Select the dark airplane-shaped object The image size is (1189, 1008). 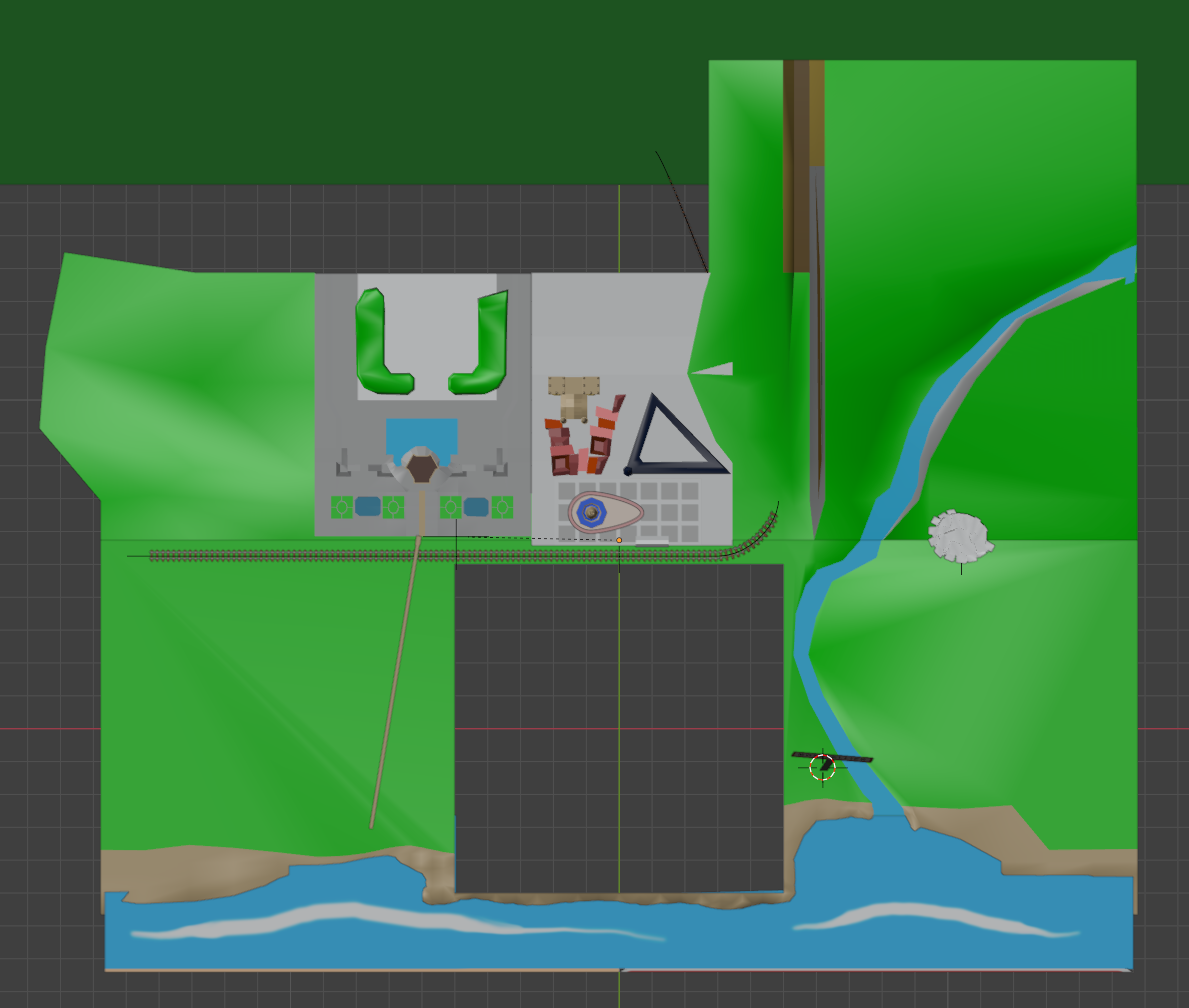pyautogui.click(x=832, y=760)
